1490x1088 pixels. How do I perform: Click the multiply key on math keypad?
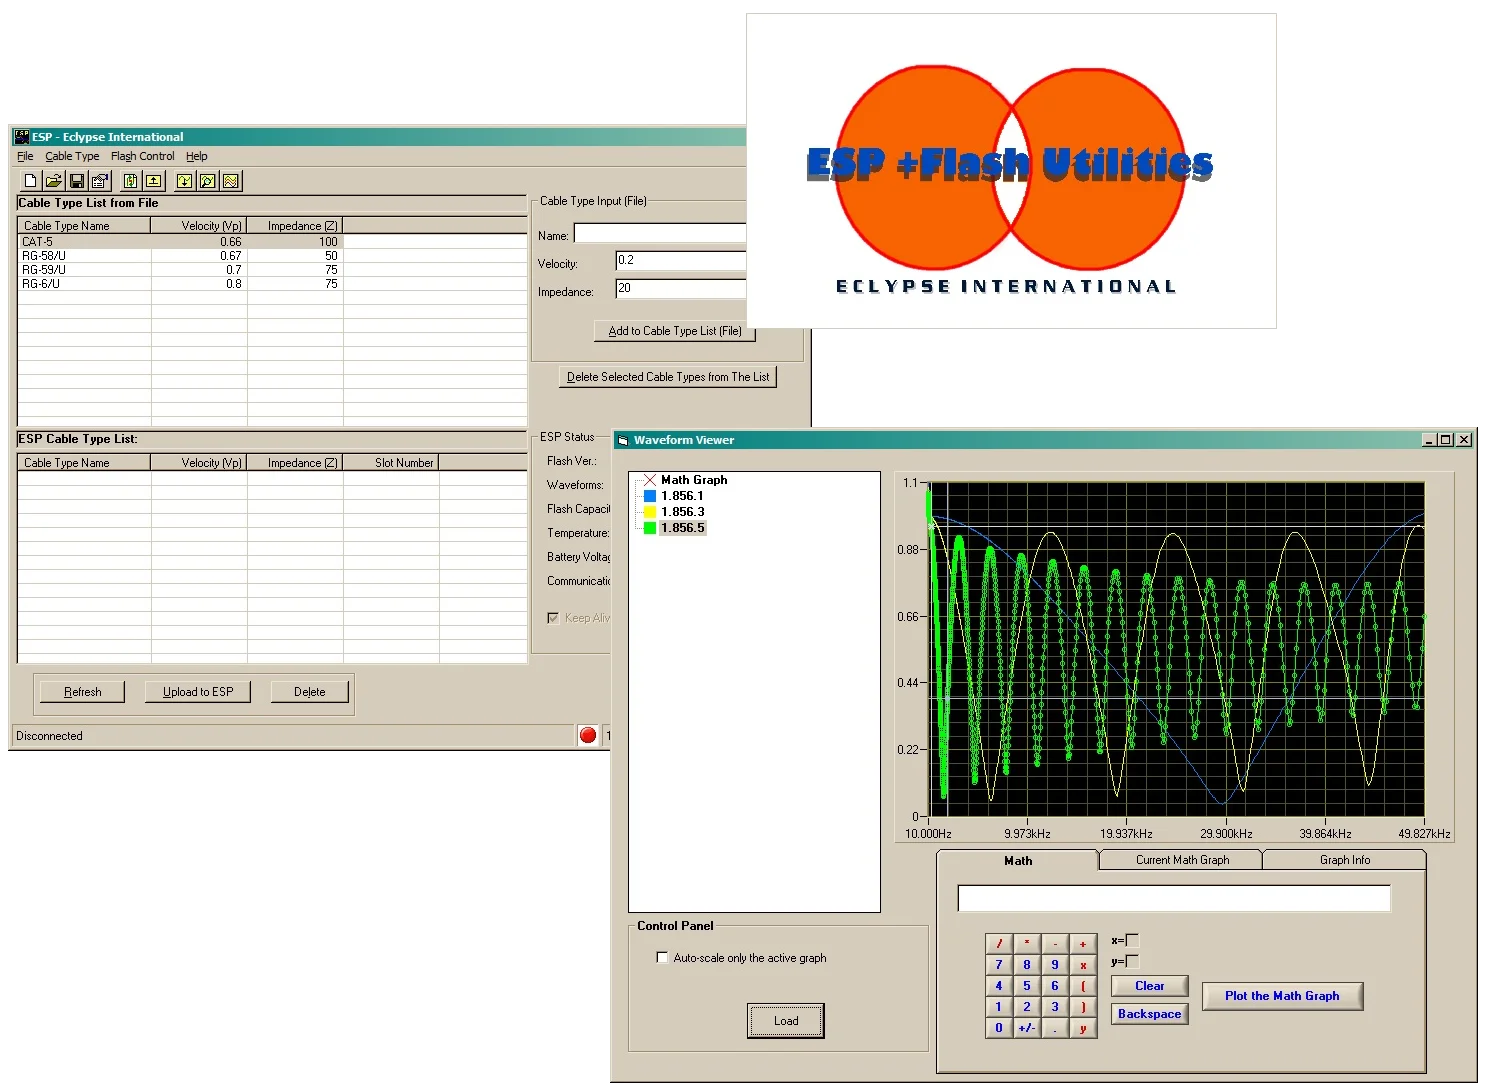click(1026, 943)
